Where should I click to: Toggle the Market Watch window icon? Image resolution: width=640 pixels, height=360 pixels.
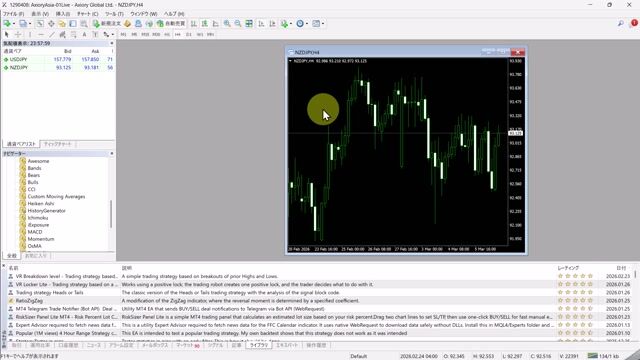40,24
